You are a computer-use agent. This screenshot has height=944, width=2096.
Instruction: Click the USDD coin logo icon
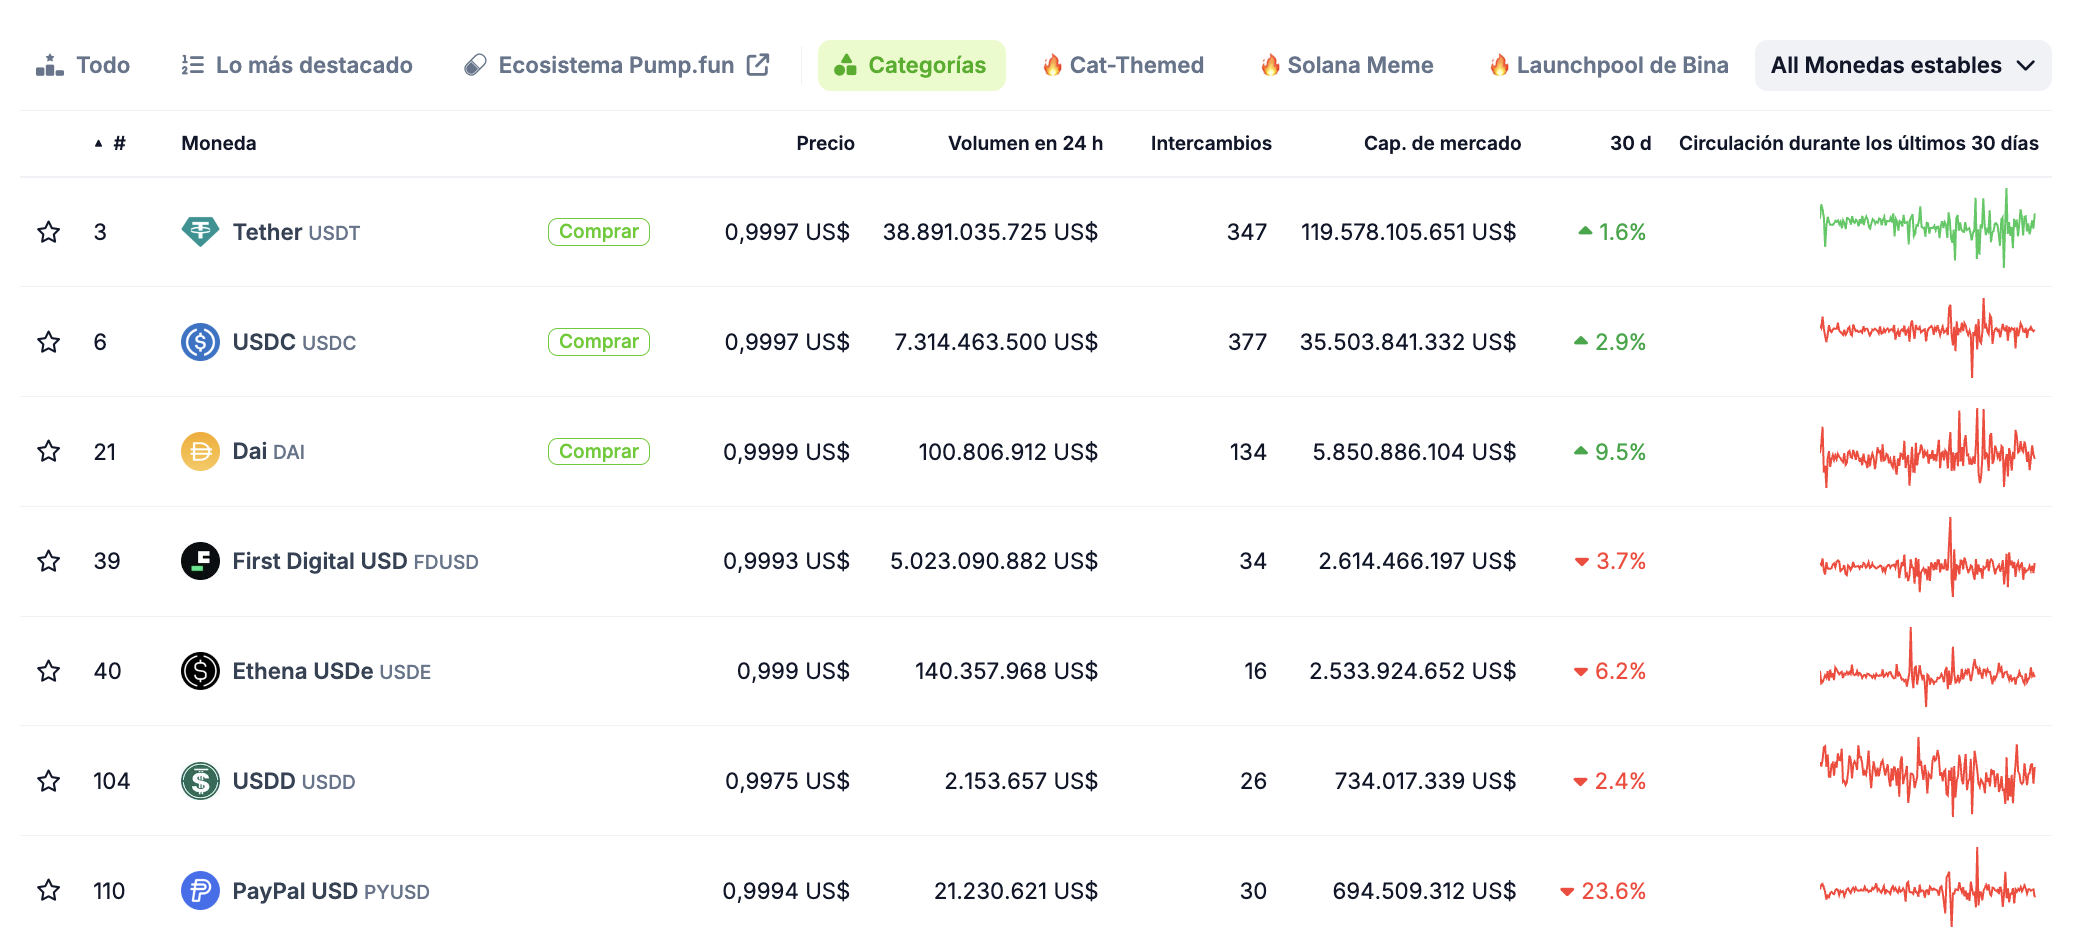point(200,781)
